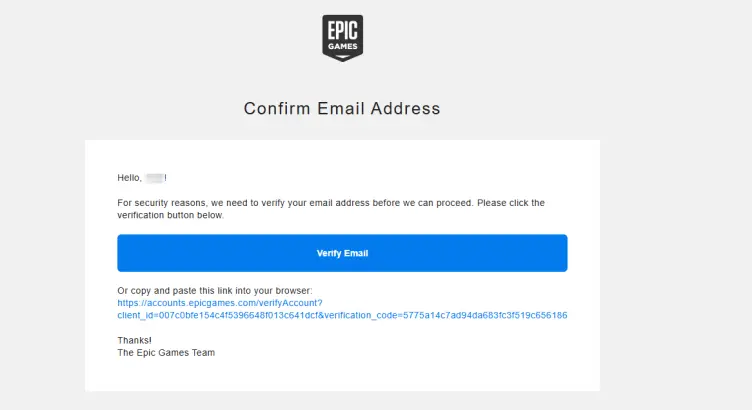Click the Hello greeting text

tap(129, 178)
